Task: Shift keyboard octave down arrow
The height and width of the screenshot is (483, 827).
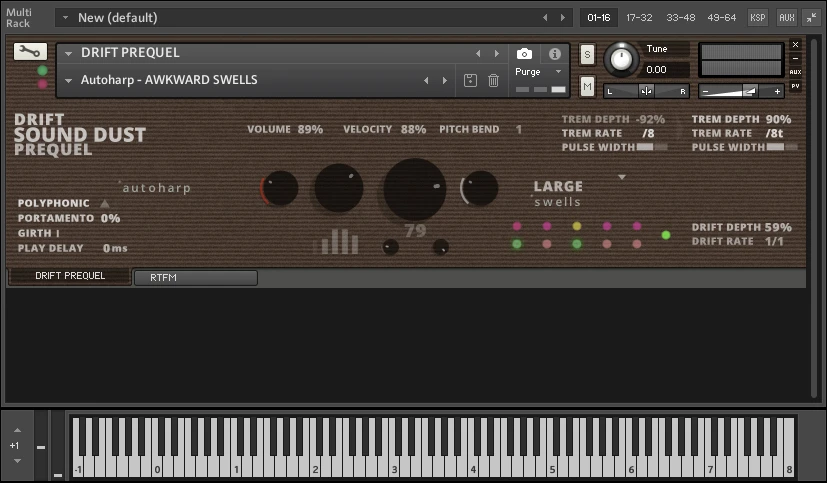Action: 17,461
